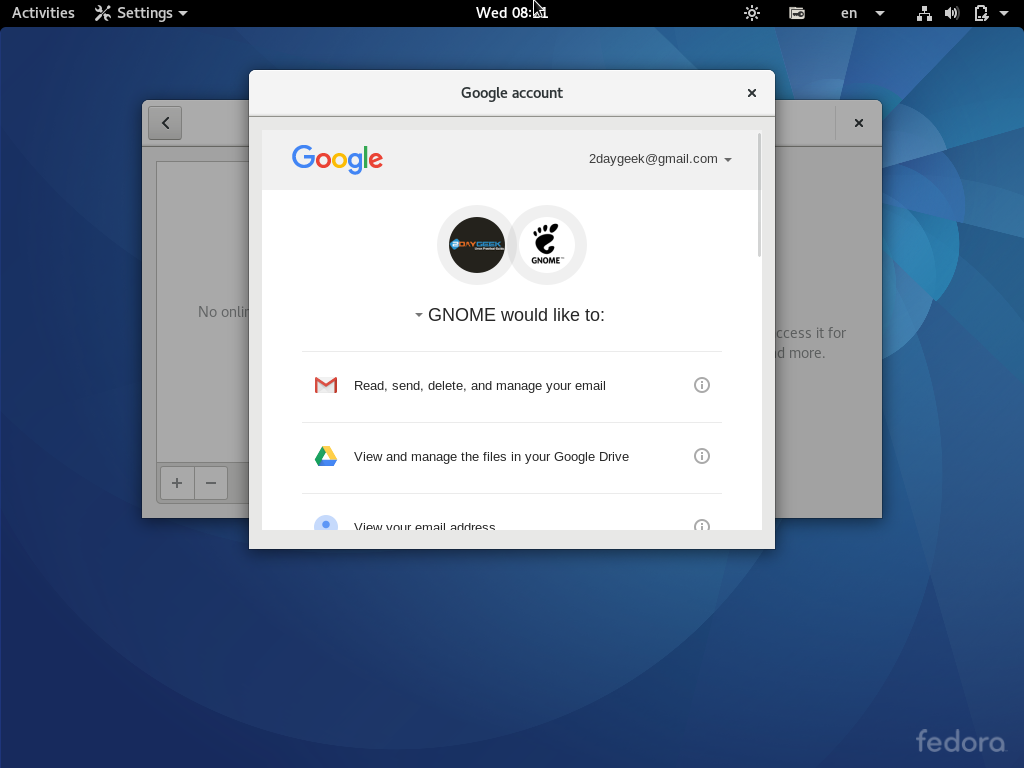This screenshot has height=768, width=1024.
Task: Go back with the header back button
Action: click(165, 123)
